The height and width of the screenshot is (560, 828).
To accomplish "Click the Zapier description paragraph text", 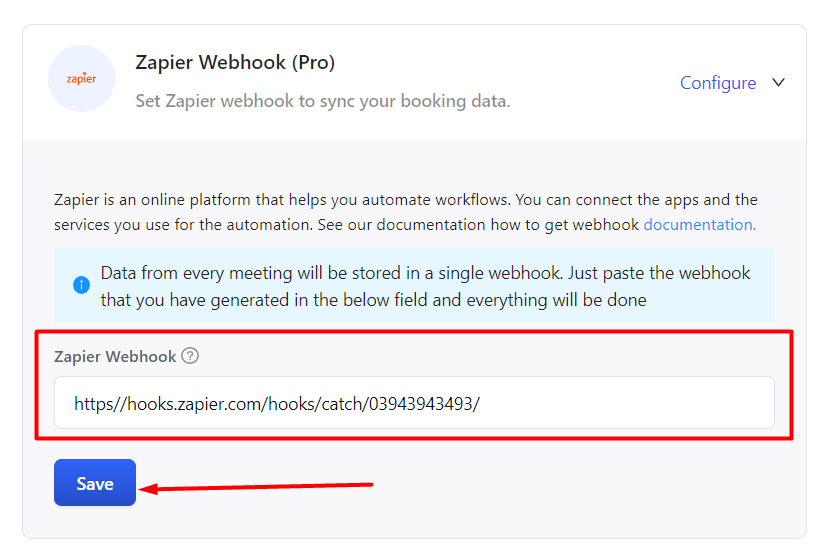I will pos(405,212).
